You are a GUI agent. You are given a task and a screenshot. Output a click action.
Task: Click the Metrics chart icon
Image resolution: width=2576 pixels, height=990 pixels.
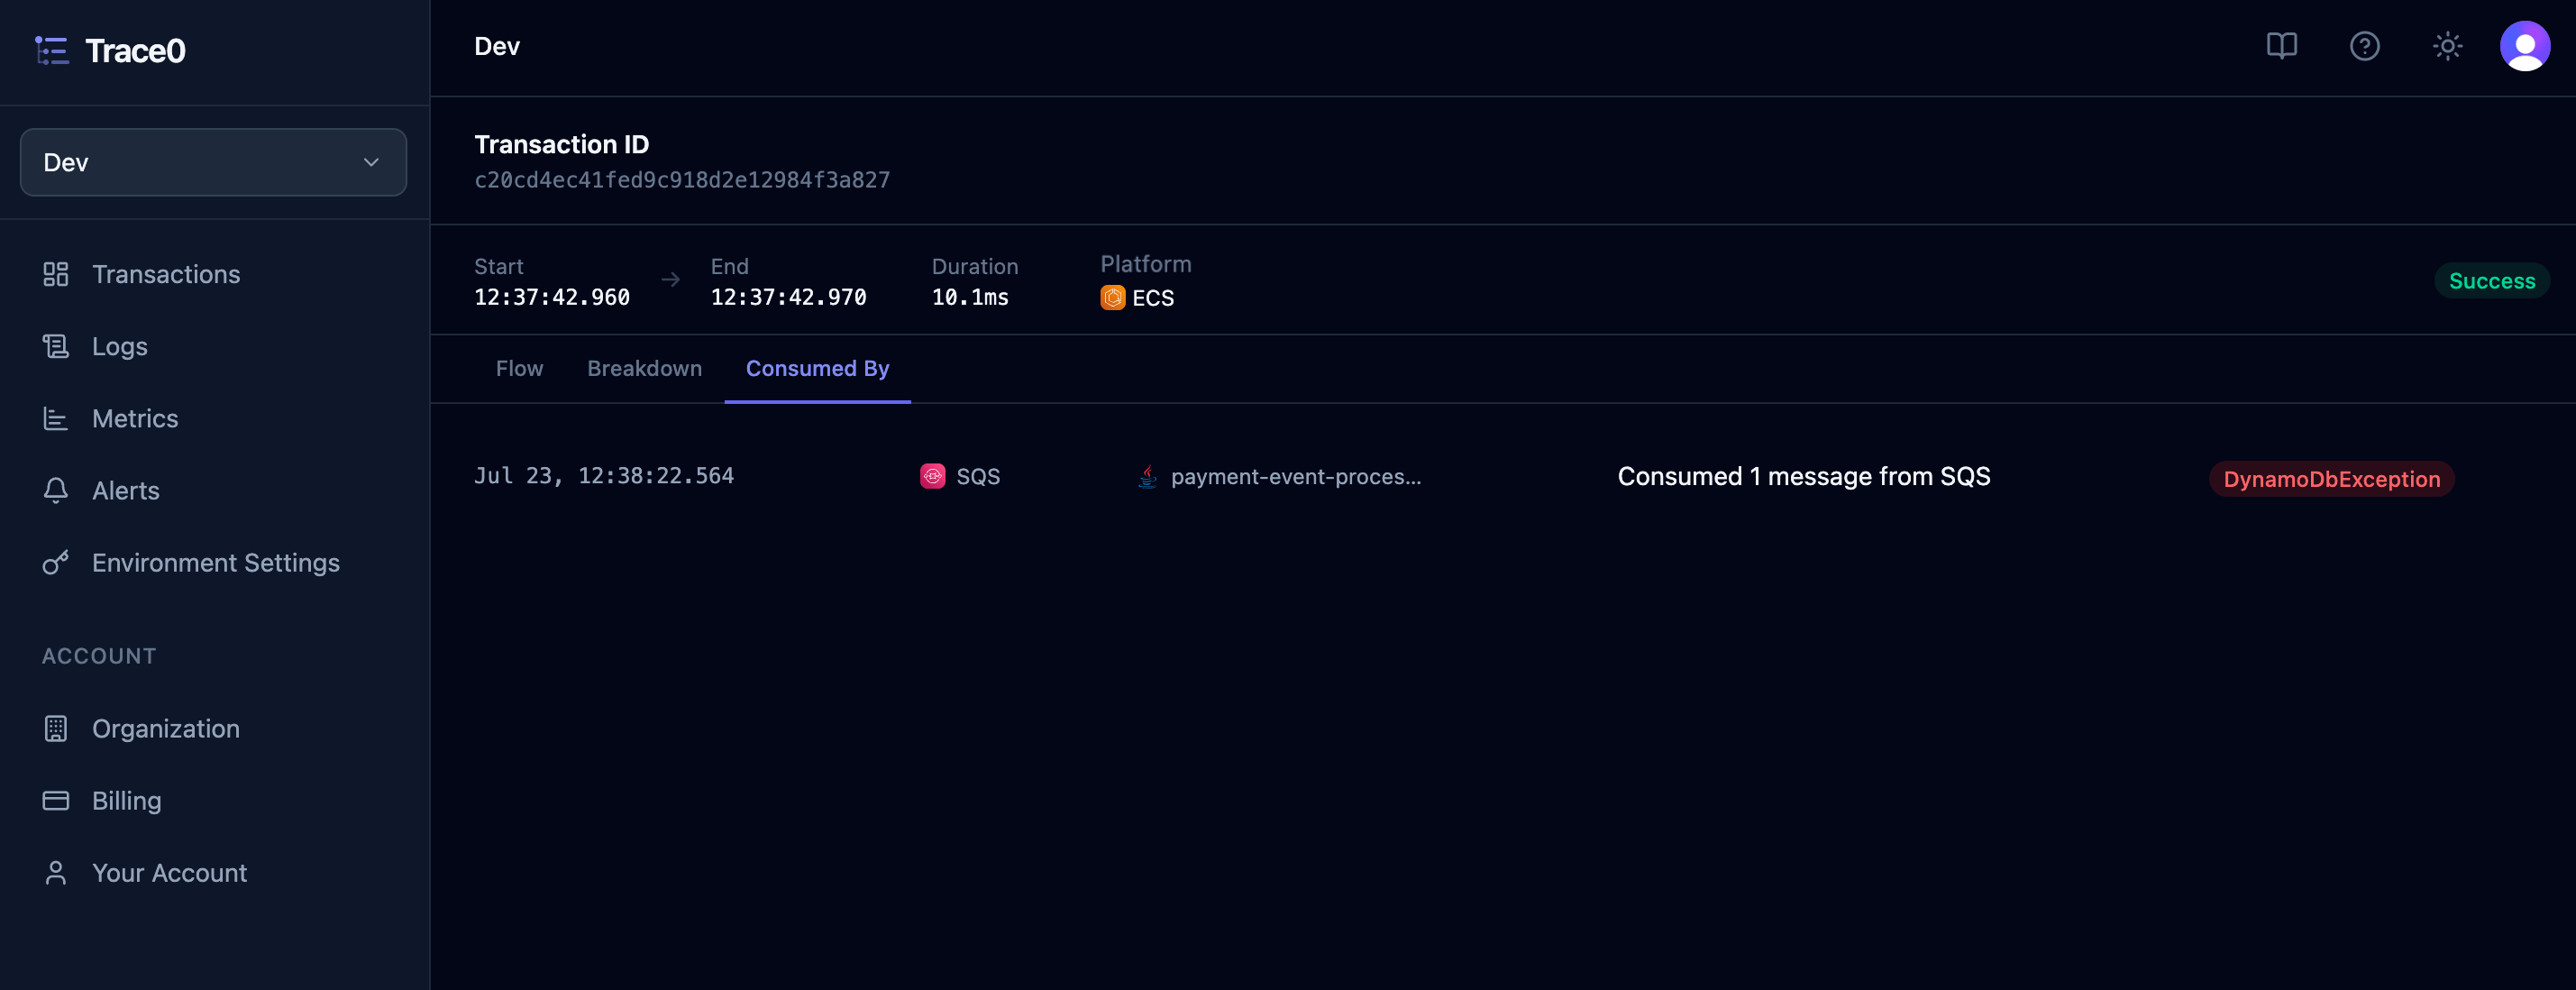(x=56, y=418)
